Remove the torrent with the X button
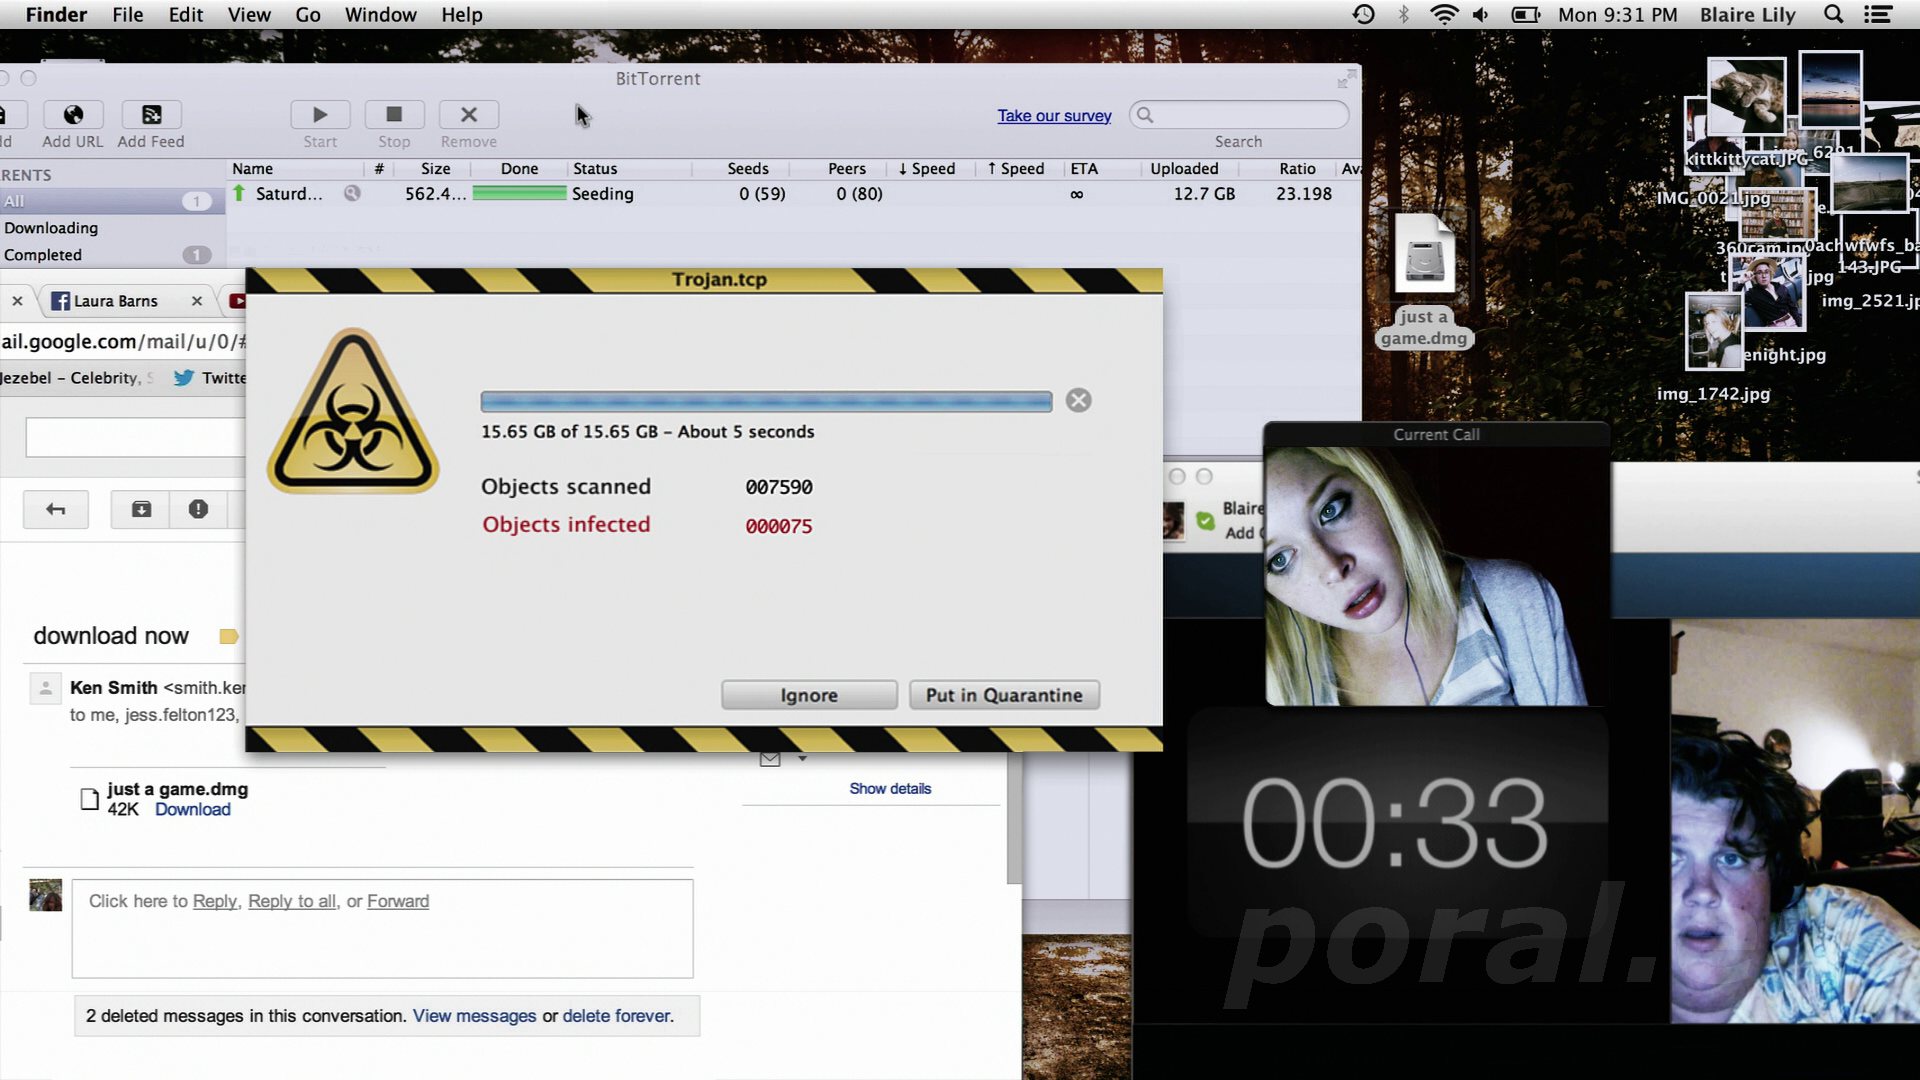Screen dimensions: 1920x1080 click(x=468, y=115)
